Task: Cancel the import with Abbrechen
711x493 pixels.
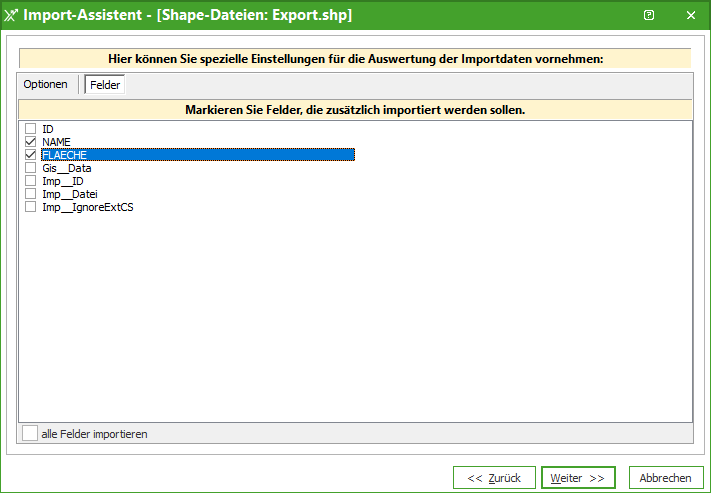Action: click(x=665, y=478)
